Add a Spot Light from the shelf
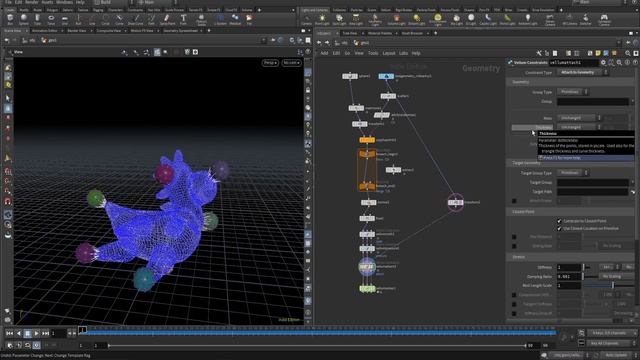This screenshot has height=360, width=640. (339, 19)
